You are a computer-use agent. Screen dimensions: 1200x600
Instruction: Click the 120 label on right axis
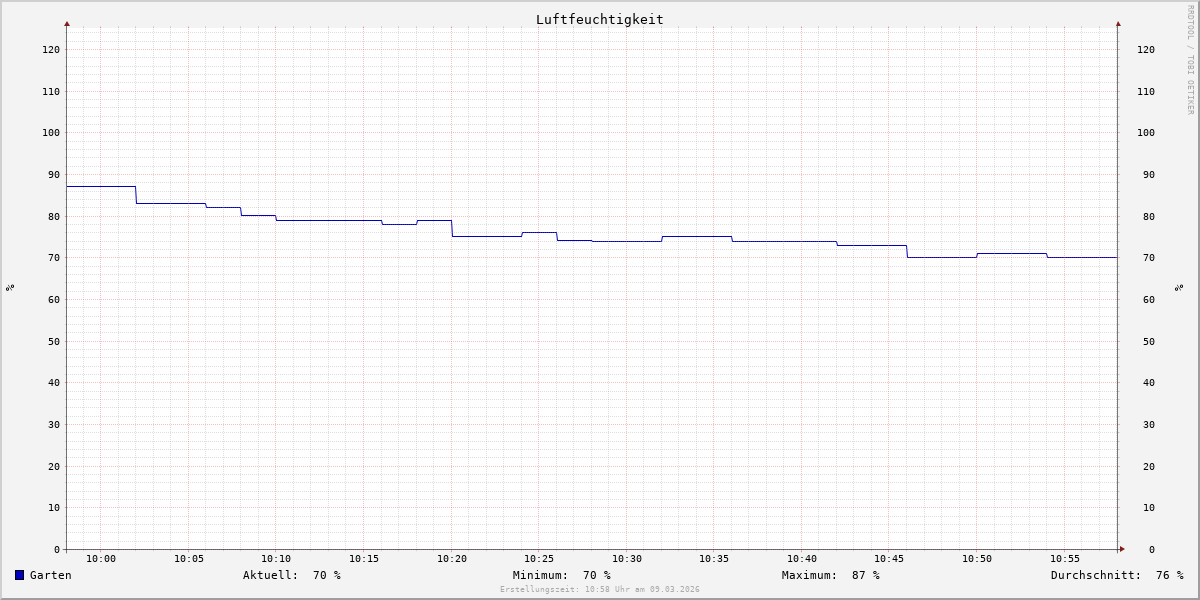pos(1146,49)
